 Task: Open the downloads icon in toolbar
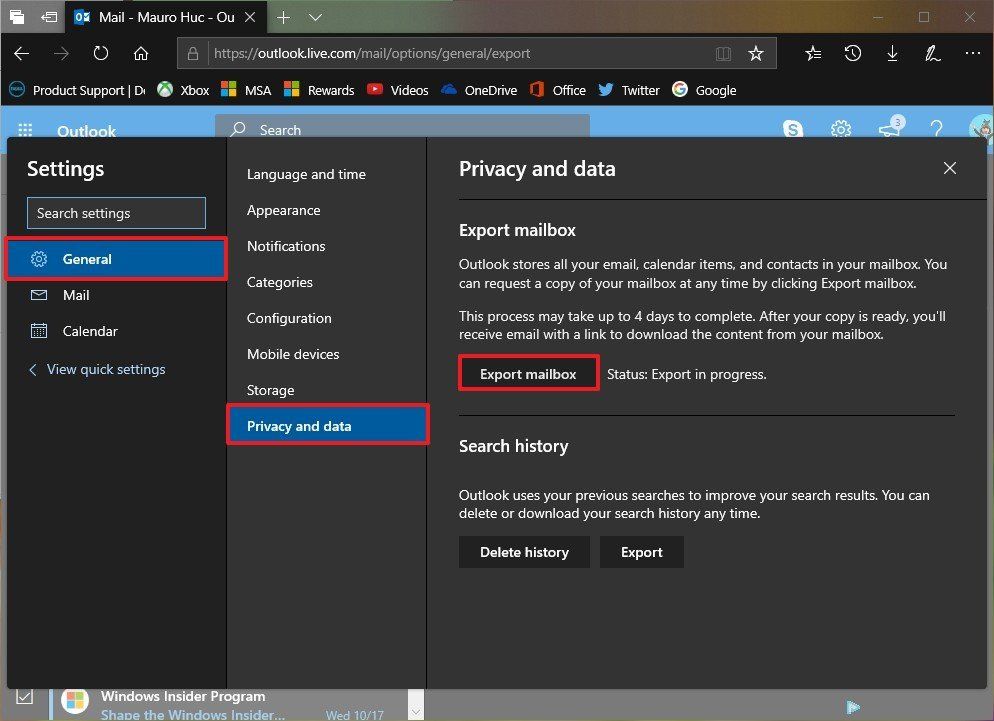[892, 53]
